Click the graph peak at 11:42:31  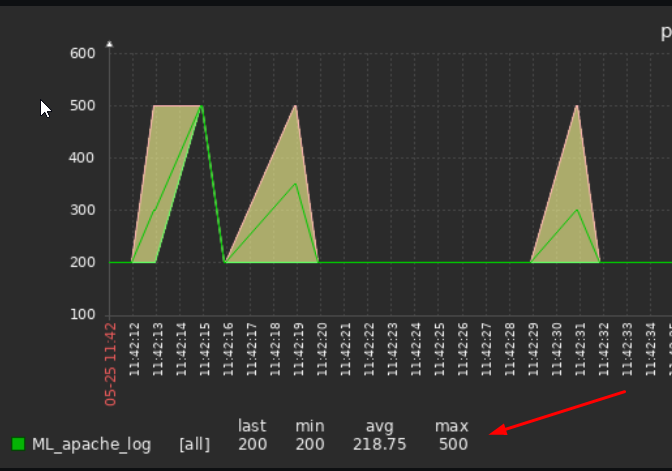coord(577,106)
